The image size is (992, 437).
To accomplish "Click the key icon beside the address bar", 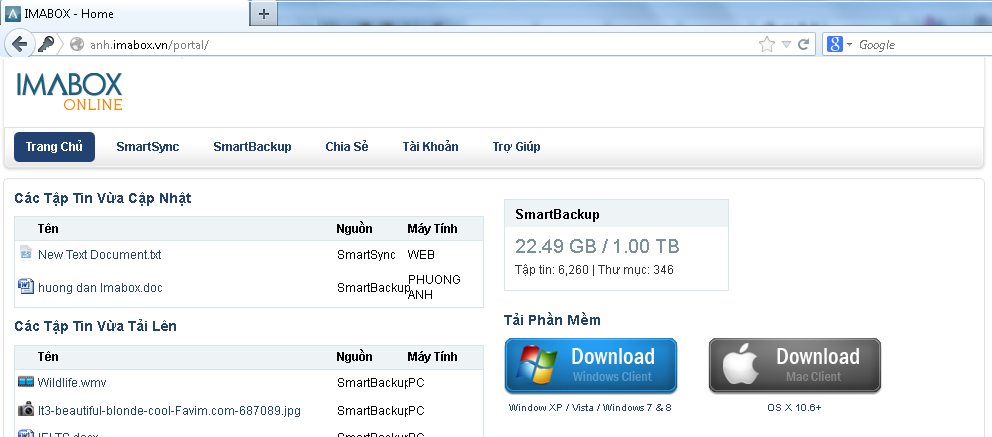I will pos(46,44).
